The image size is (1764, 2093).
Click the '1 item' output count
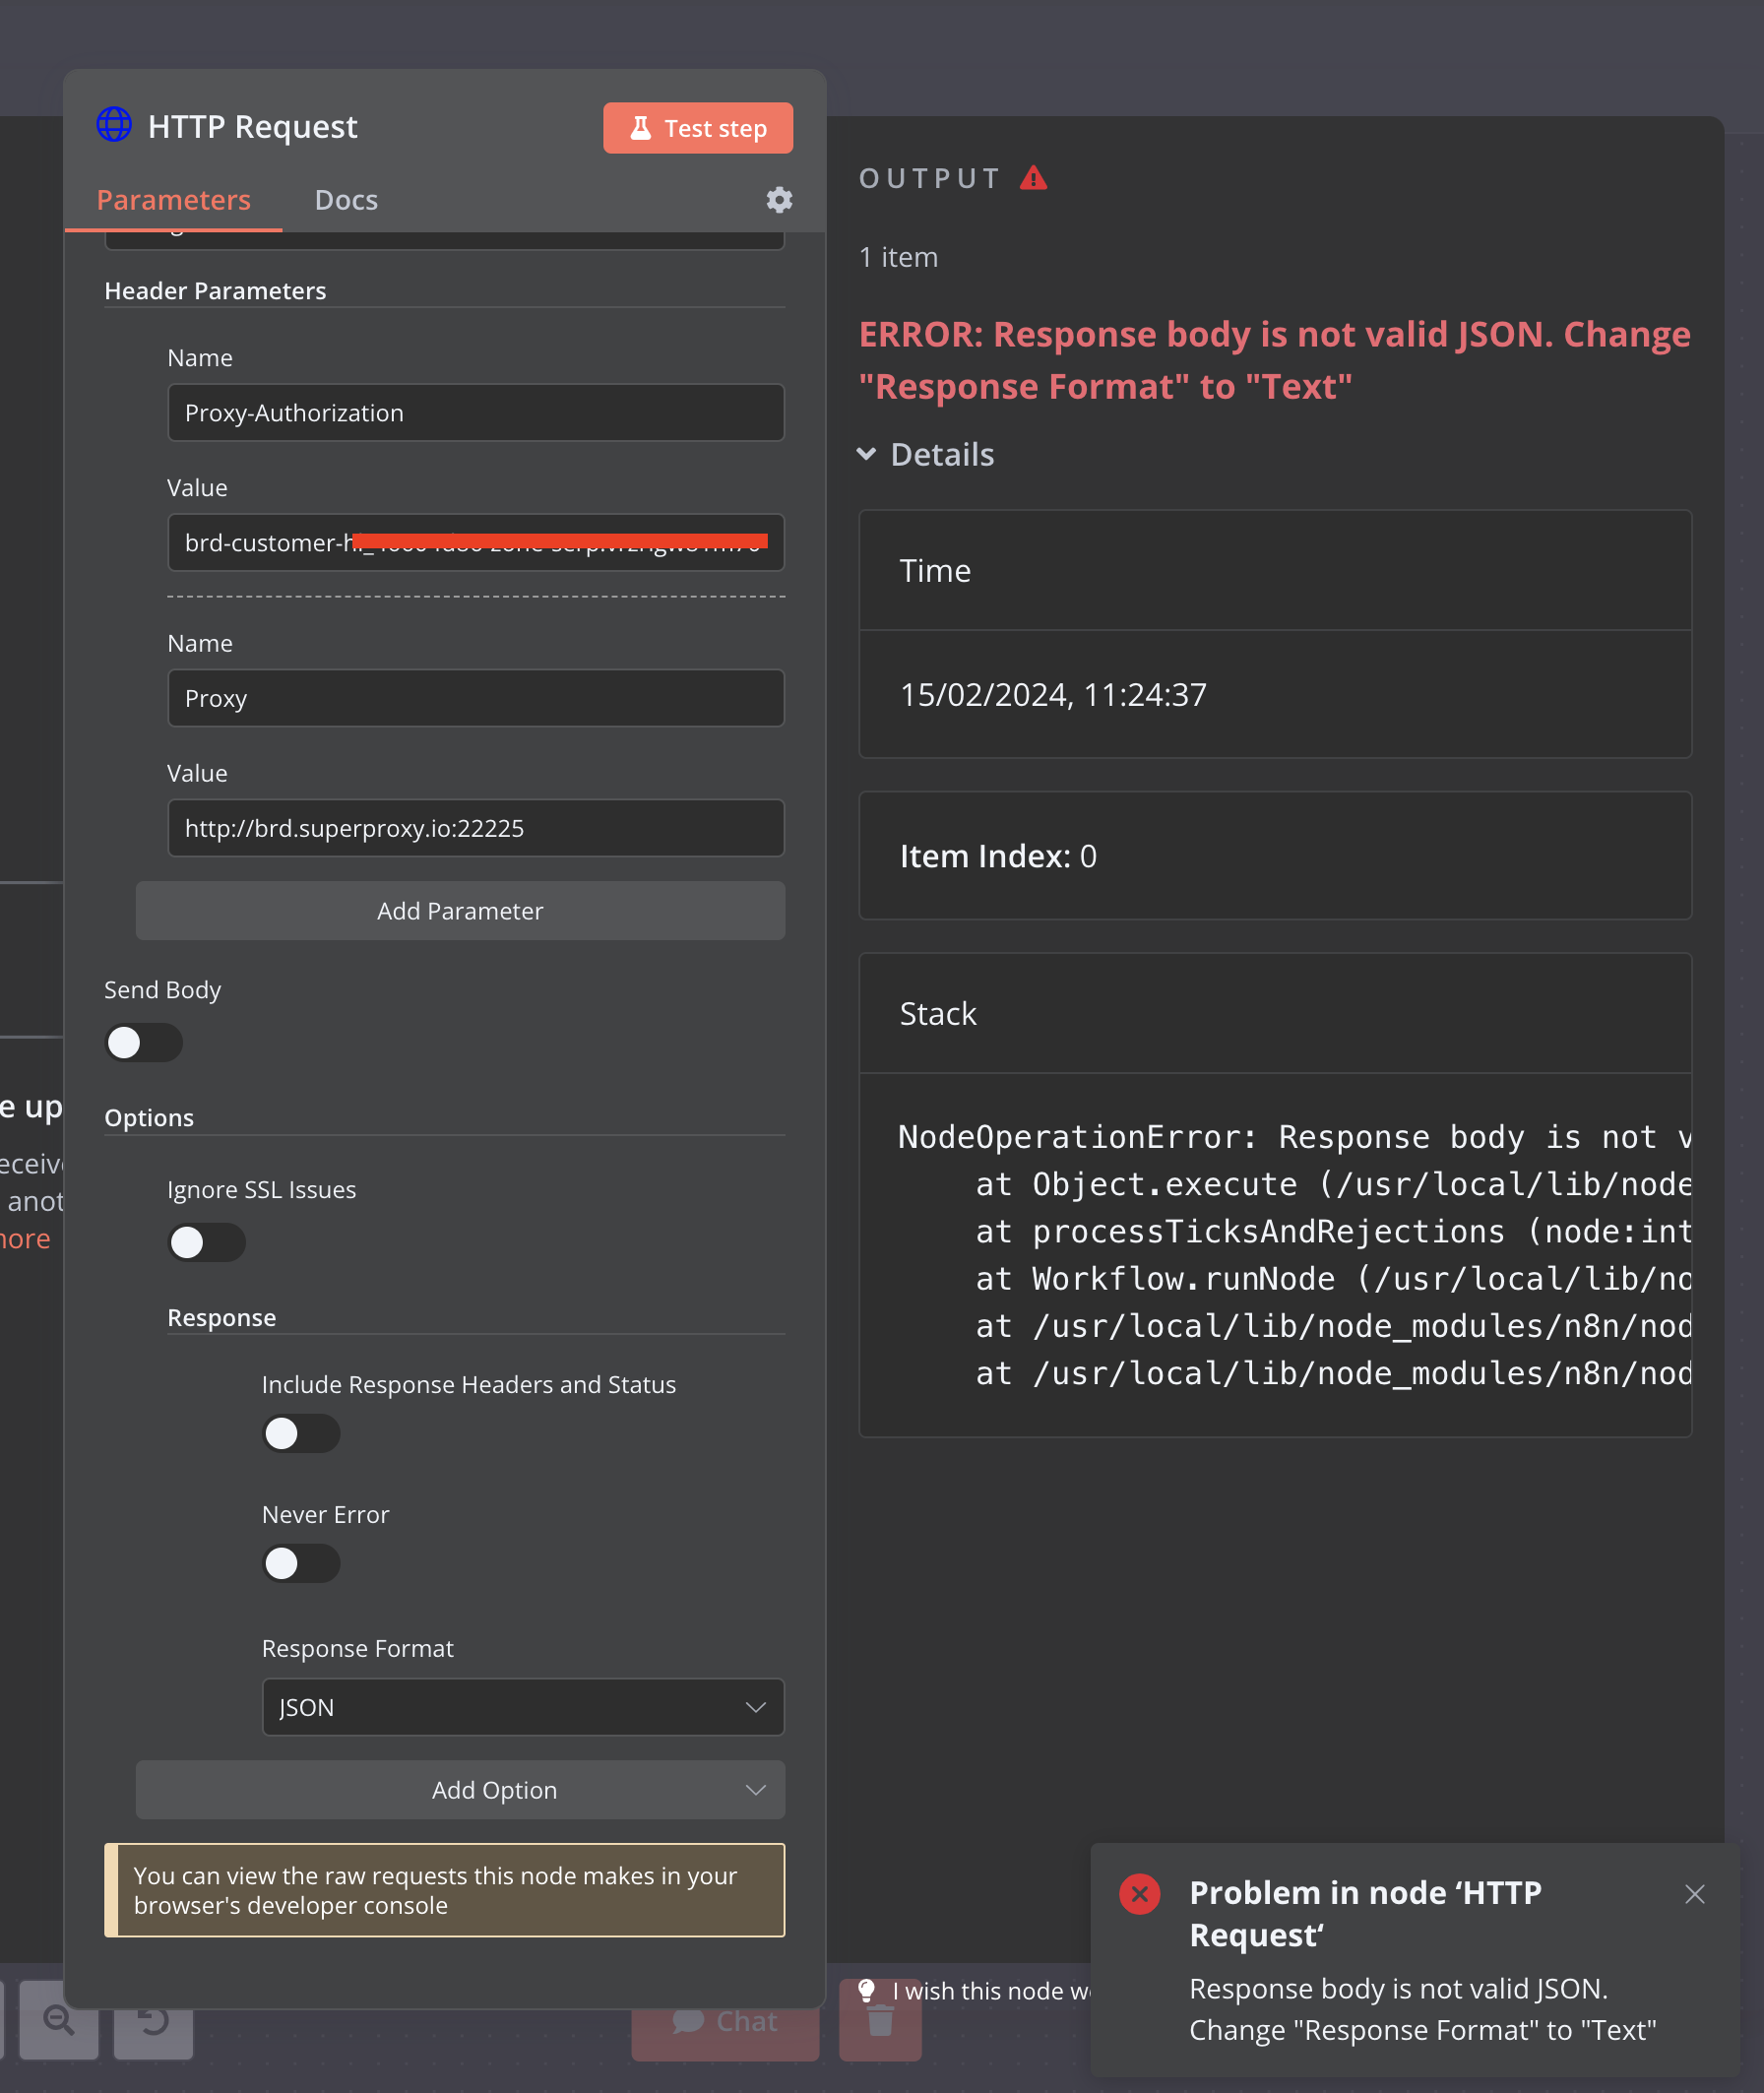click(x=898, y=257)
